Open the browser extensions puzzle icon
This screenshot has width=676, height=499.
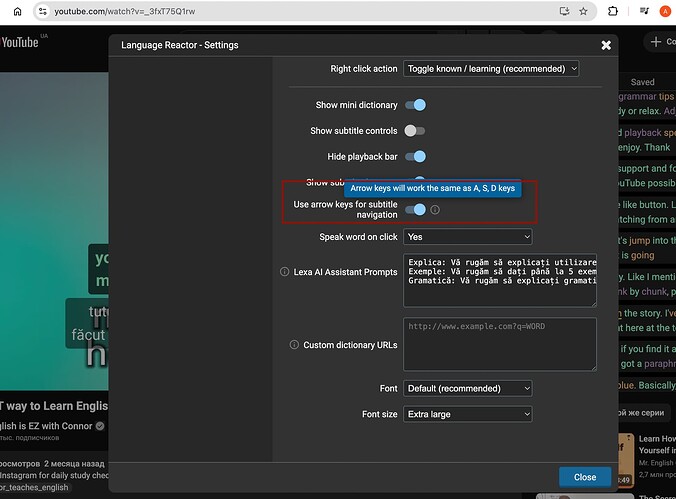[612, 11]
